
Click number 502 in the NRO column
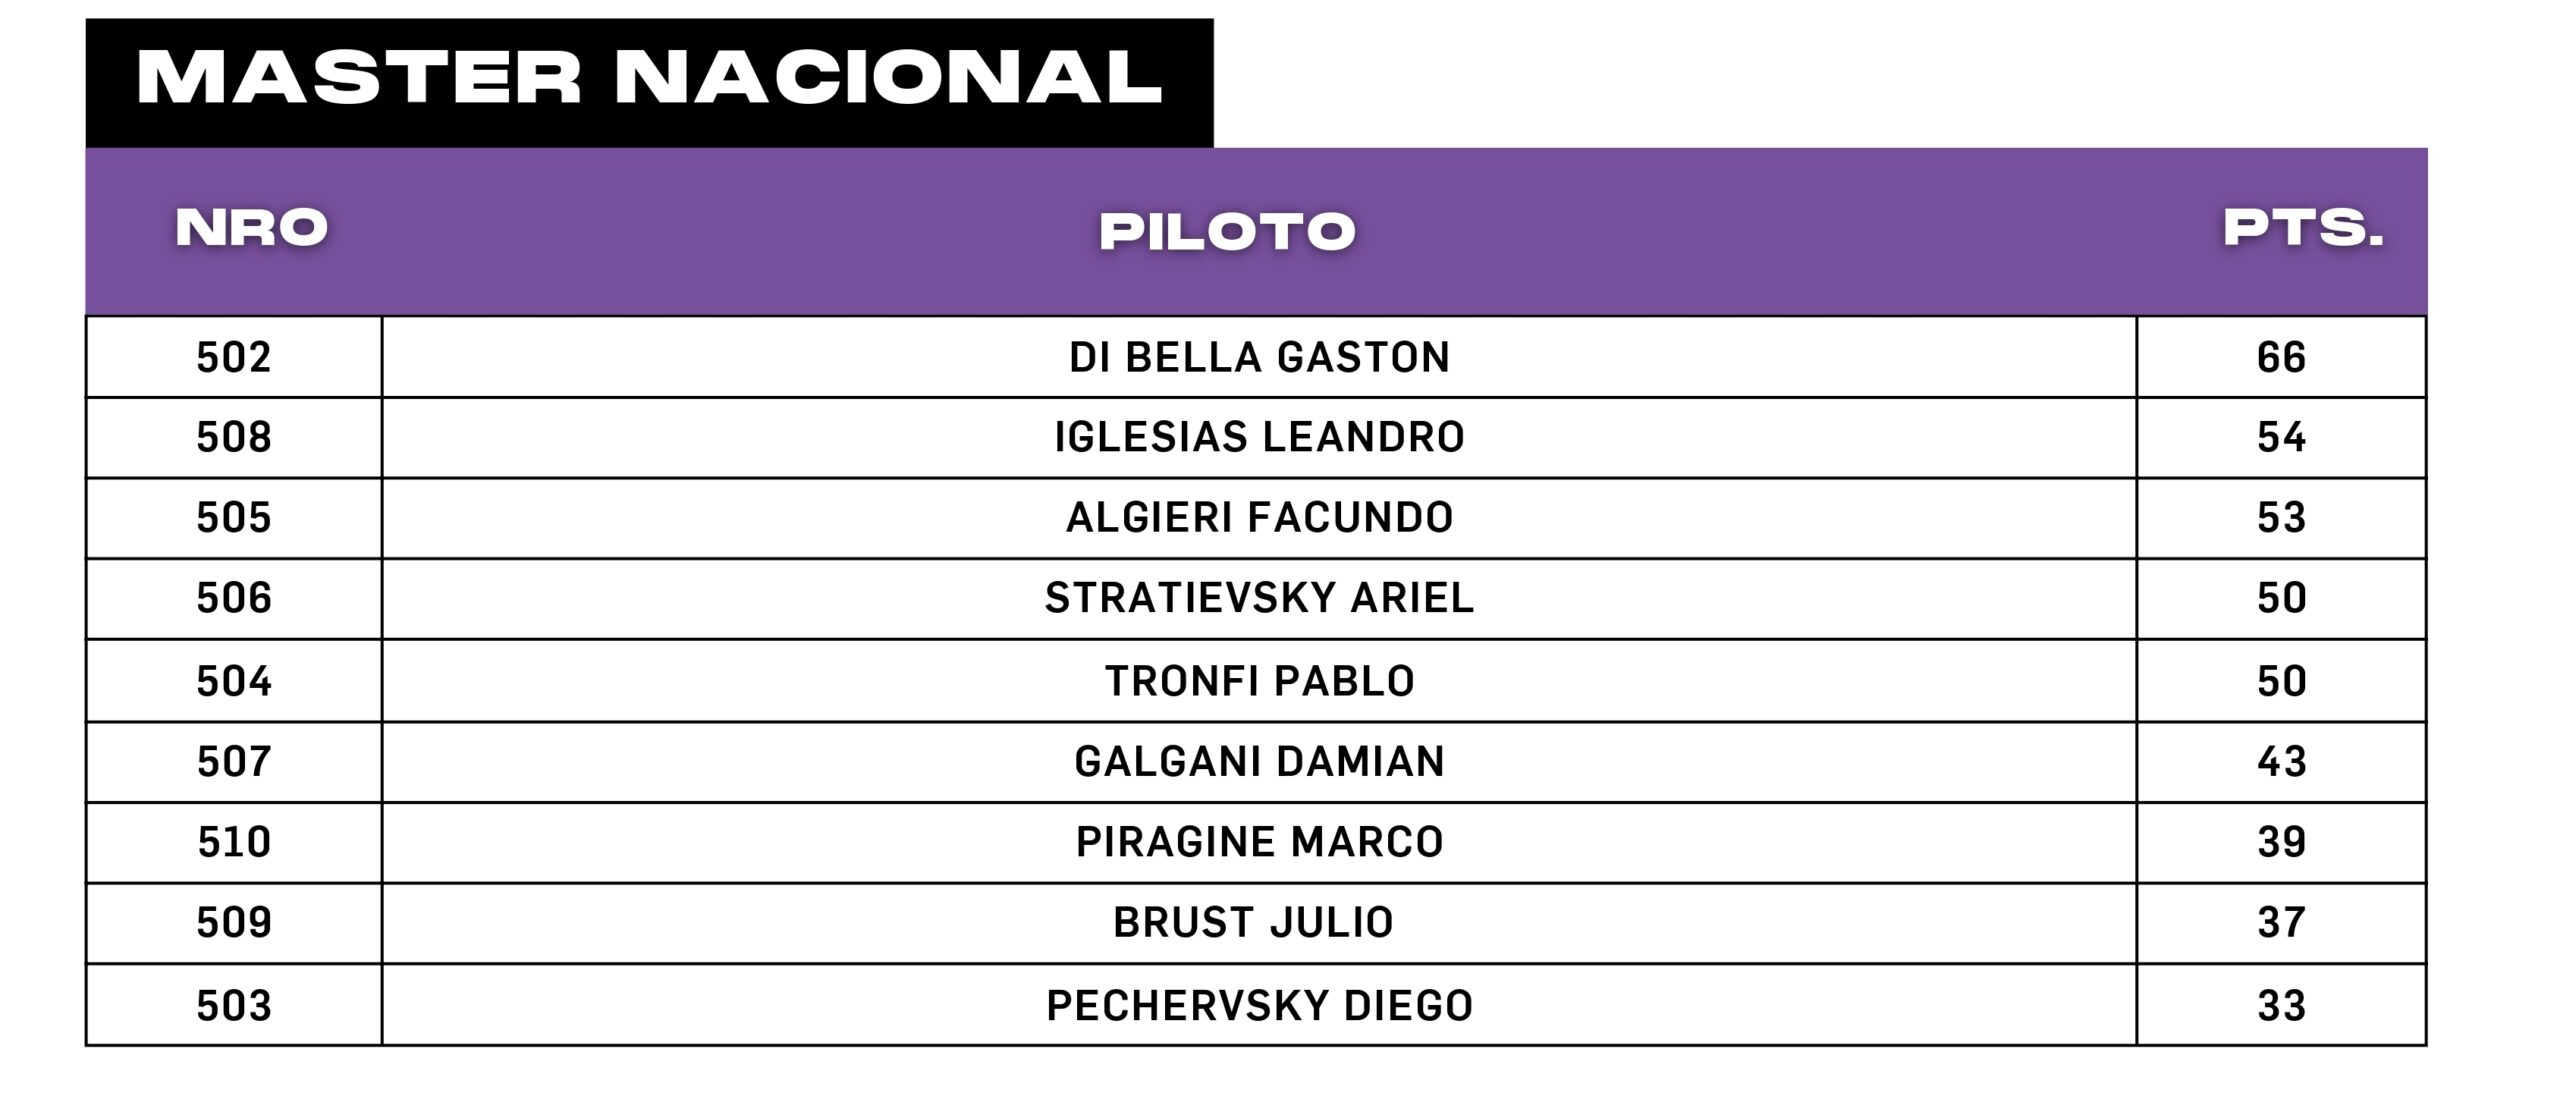coord(234,357)
